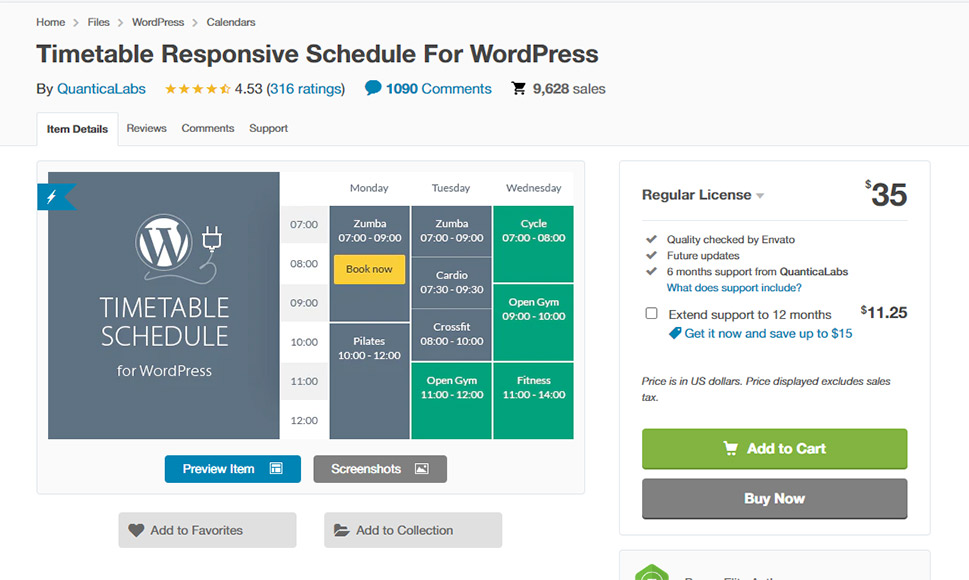Click the Screenshots button
This screenshot has width=969, height=580.
tap(380, 469)
